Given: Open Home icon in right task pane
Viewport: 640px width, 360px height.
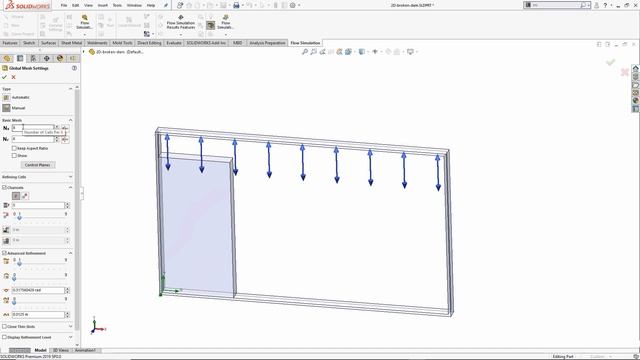Looking at the screenshot, I should pyautogui.click(x=636, y=68).
